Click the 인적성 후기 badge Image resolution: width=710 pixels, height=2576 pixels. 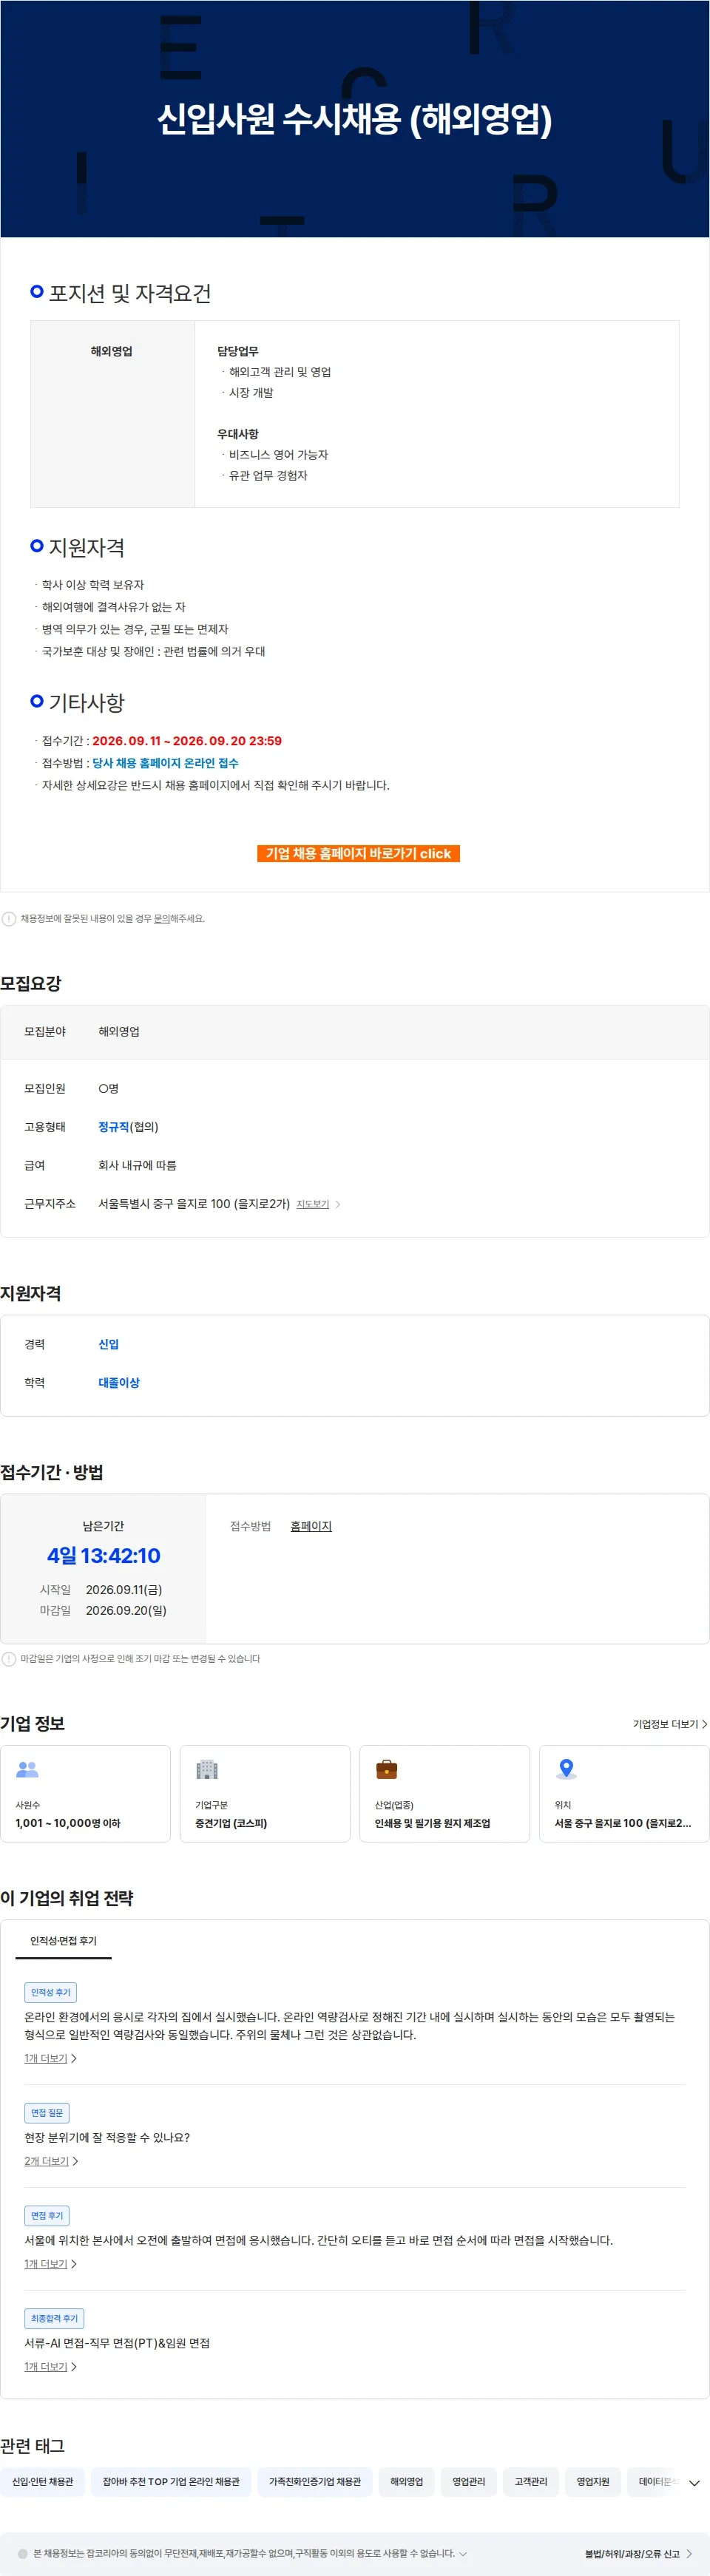pos(50,1992)
